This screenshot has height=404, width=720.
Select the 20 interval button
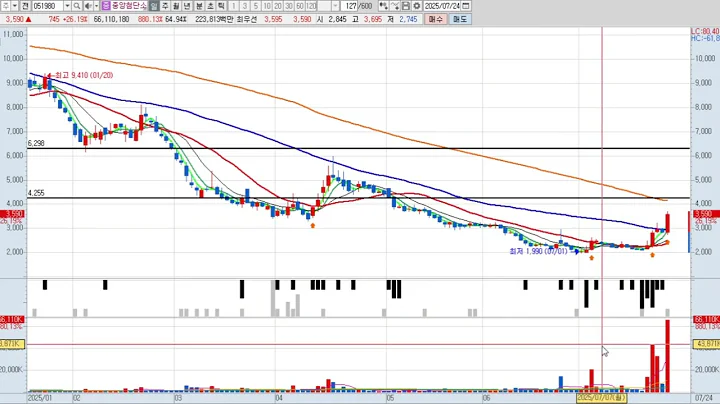pyautogui.click(x=277, y=6)
